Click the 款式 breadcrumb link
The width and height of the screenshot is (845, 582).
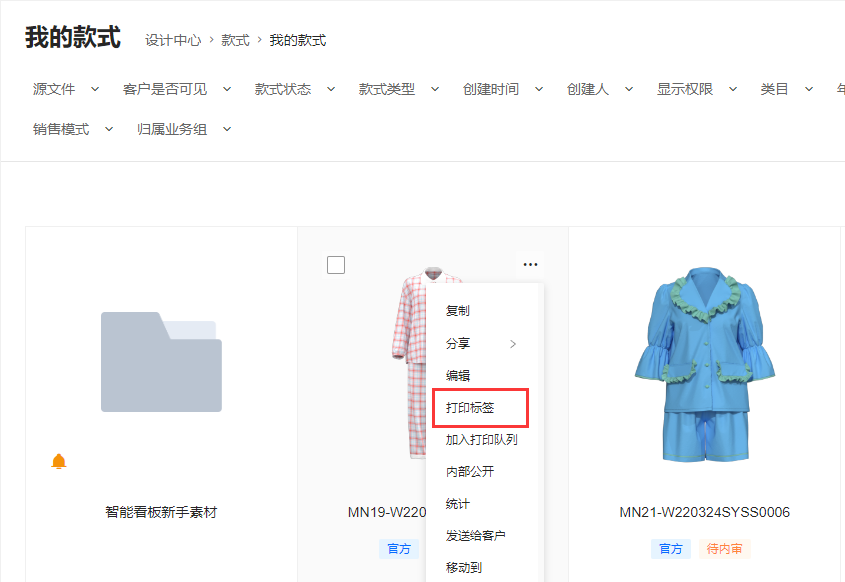coord(235,40)
